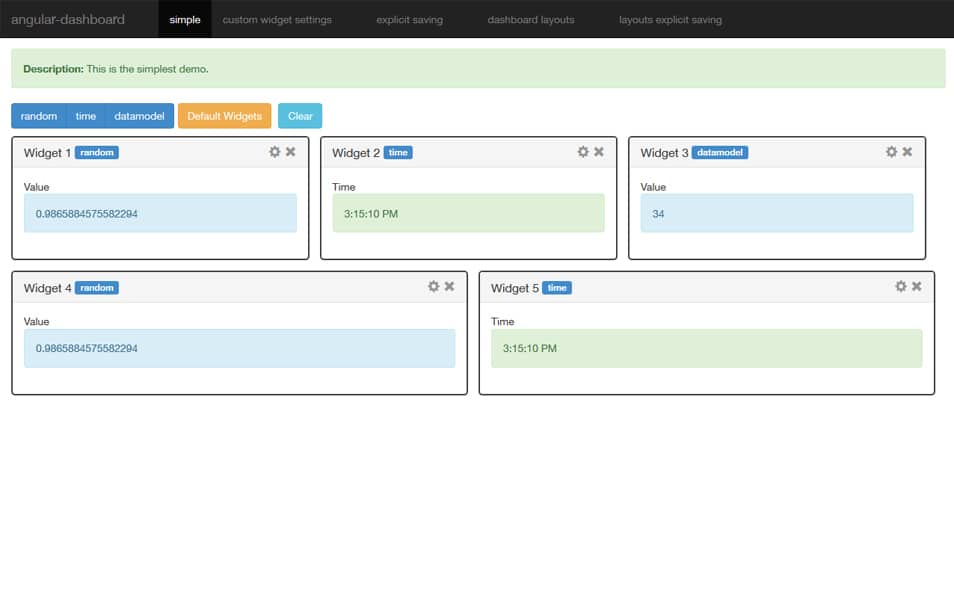This screenshot has height=600, width=954.
Task: Open settings for Widget 4
Action: [433, 286]
